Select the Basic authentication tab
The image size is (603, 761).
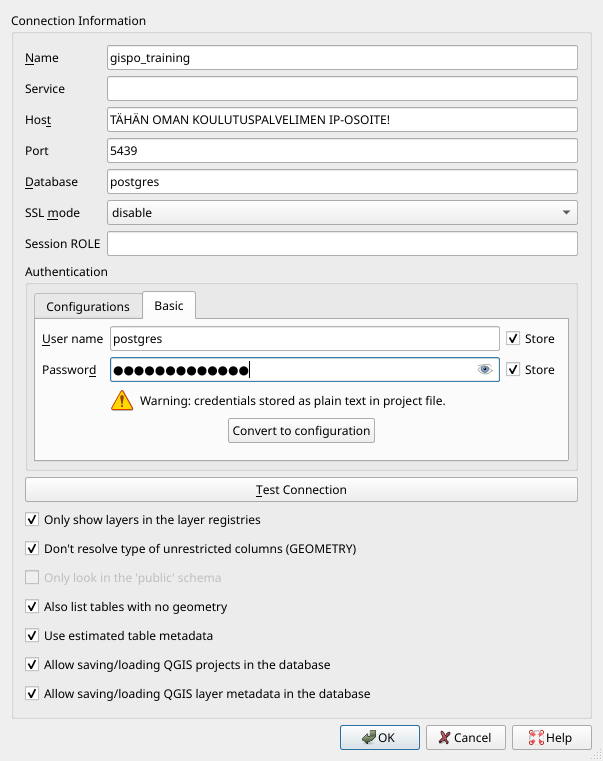pyautogui.click(x=169, y=306)
